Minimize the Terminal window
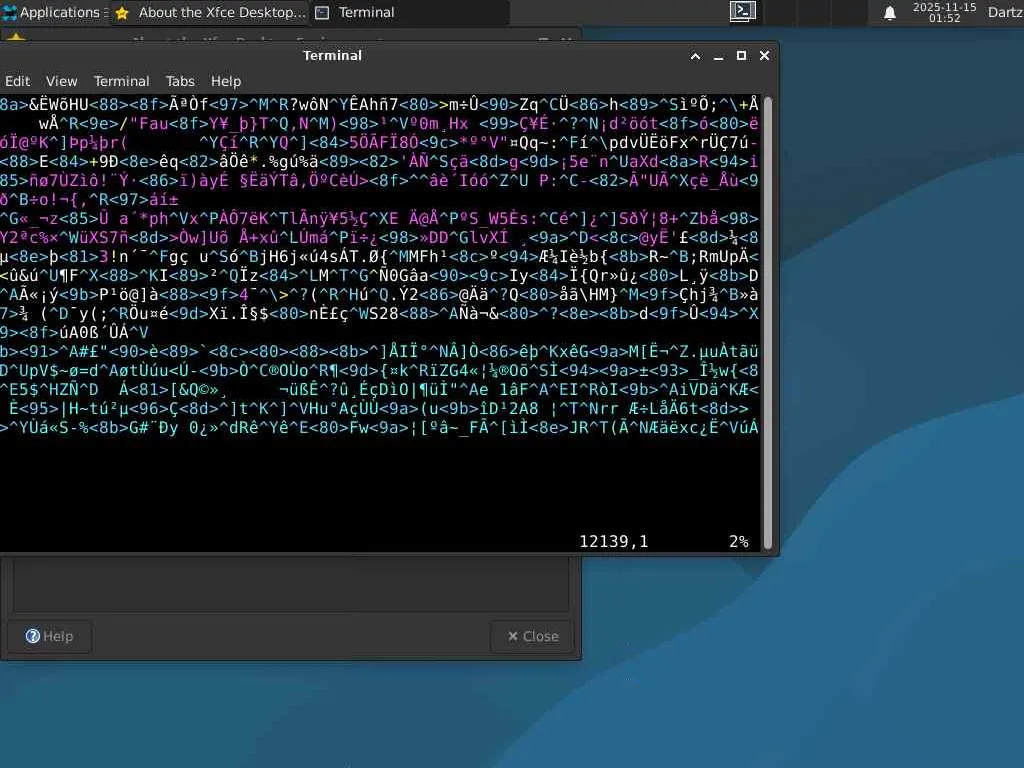The image size is (1024, 768). 718,56
